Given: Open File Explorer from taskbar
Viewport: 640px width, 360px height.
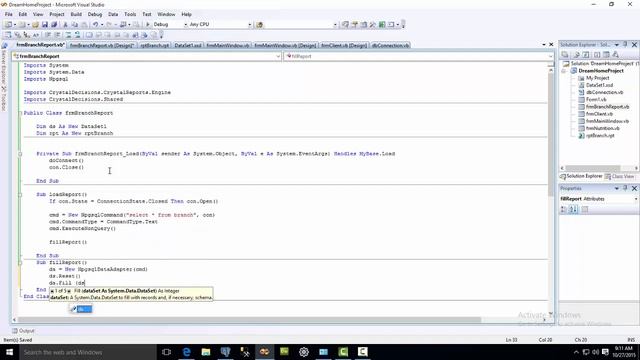Looking at the screenshot, I should 206,351.
